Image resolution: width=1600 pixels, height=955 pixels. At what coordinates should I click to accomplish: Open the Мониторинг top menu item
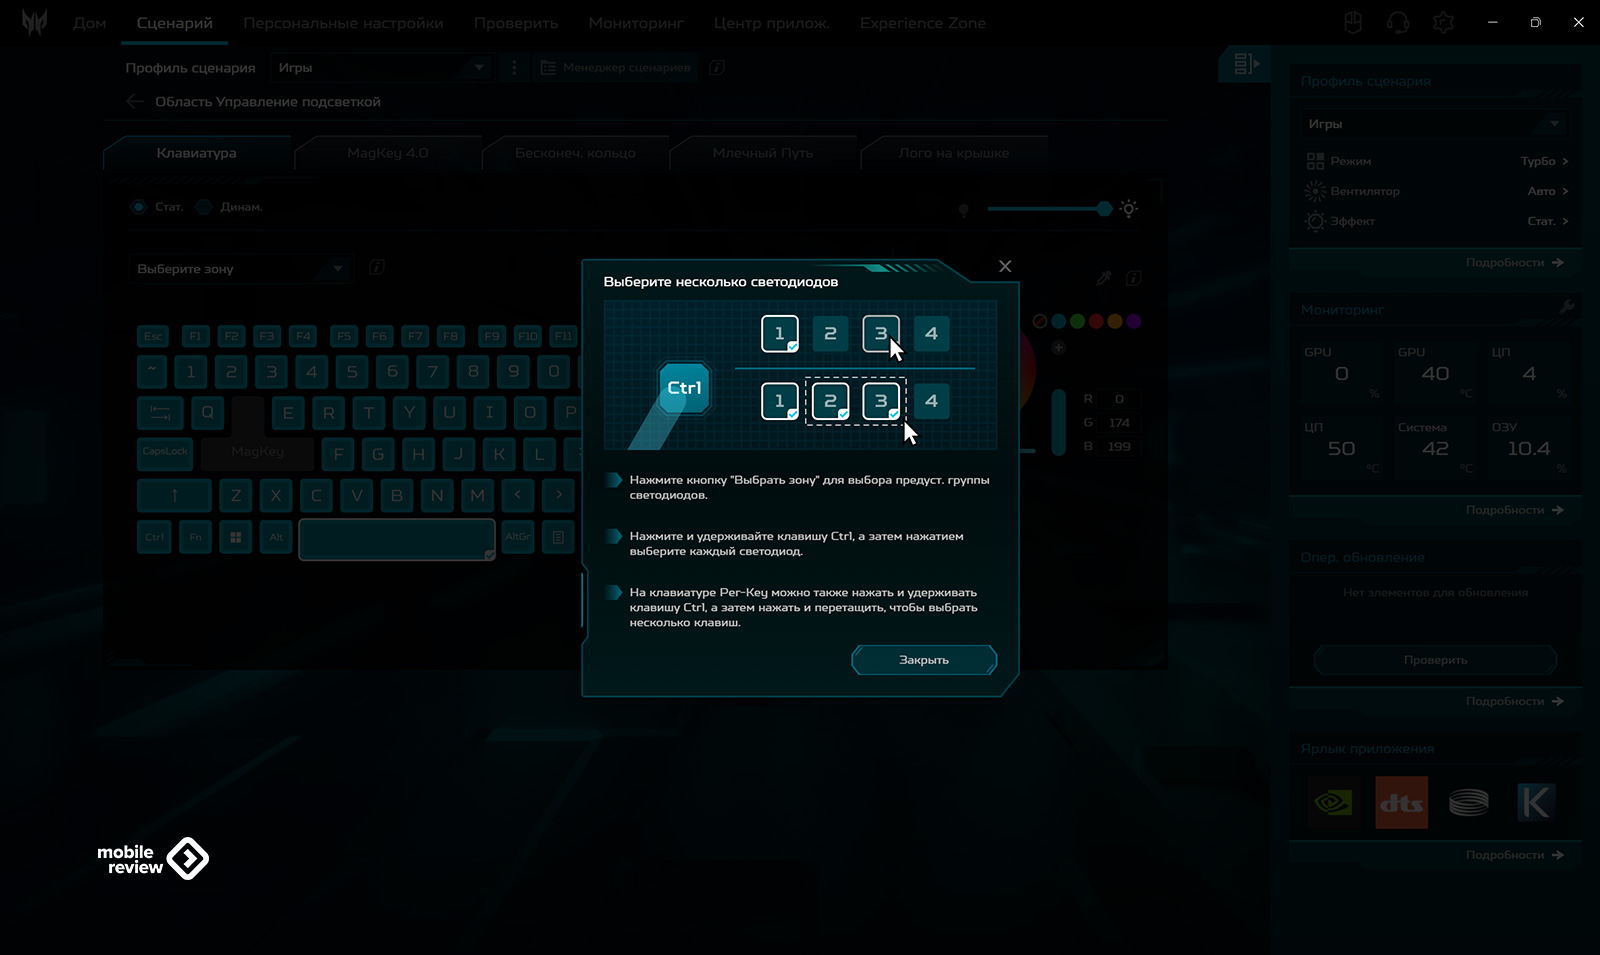pyautogui.click(x=635, y=23)
